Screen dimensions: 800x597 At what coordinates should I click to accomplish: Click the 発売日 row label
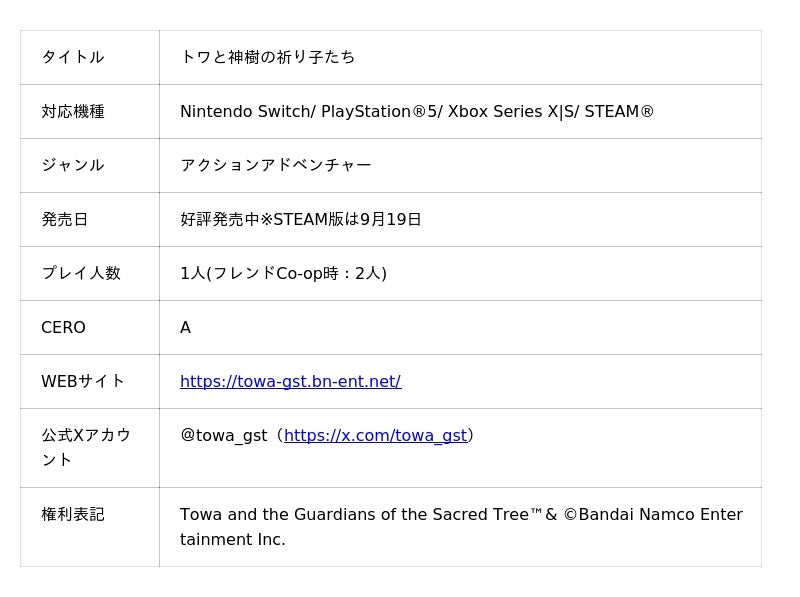pyautogui.click(x=64, y=219)
